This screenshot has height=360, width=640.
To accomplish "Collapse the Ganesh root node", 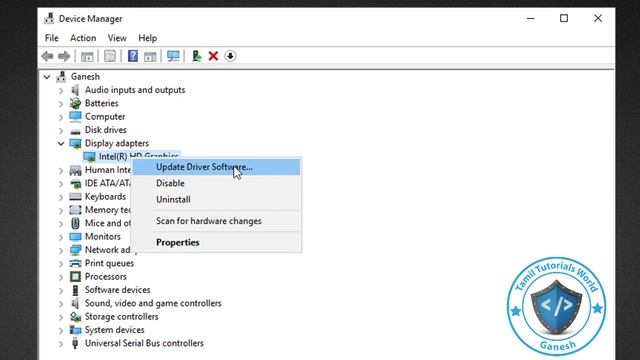I will (x=47, y=77).
